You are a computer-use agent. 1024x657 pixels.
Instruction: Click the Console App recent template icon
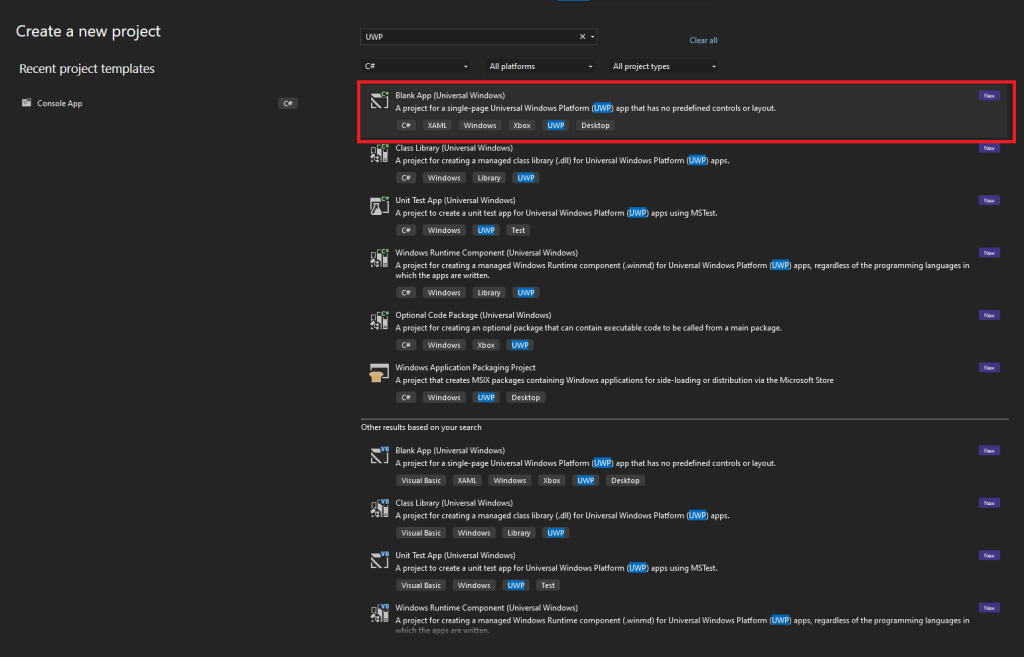[x=27, y=103]
